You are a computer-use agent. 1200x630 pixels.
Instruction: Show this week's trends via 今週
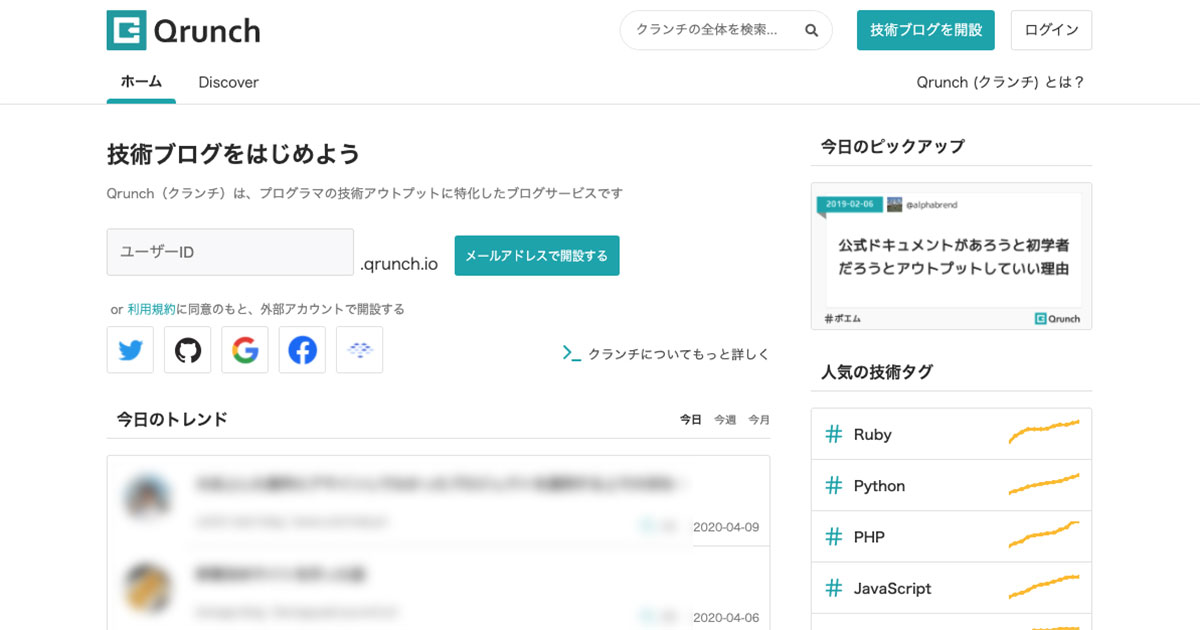point(723,419)
